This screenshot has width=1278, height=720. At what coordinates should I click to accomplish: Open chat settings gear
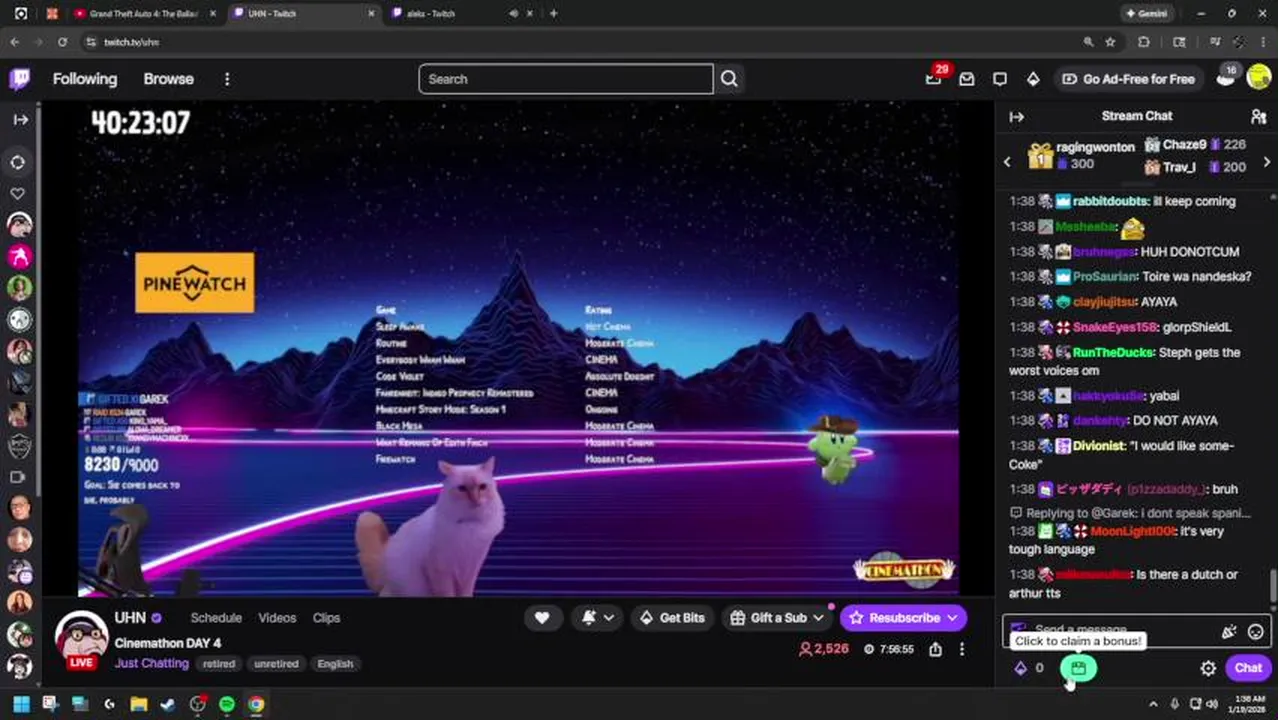click(1208, 668)
